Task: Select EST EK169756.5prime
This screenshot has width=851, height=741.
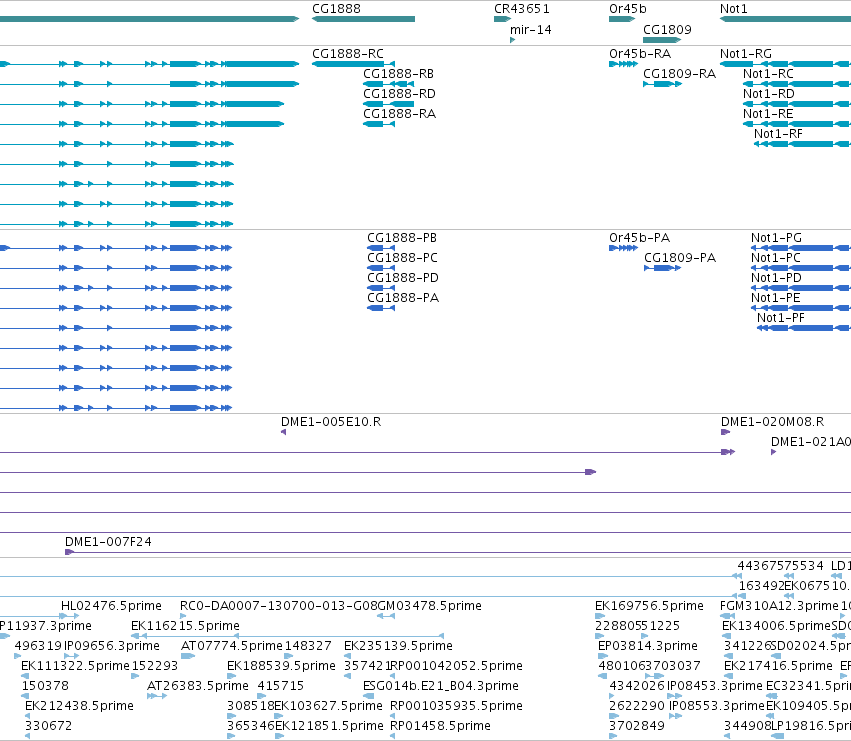Action: tap(600, 616)
